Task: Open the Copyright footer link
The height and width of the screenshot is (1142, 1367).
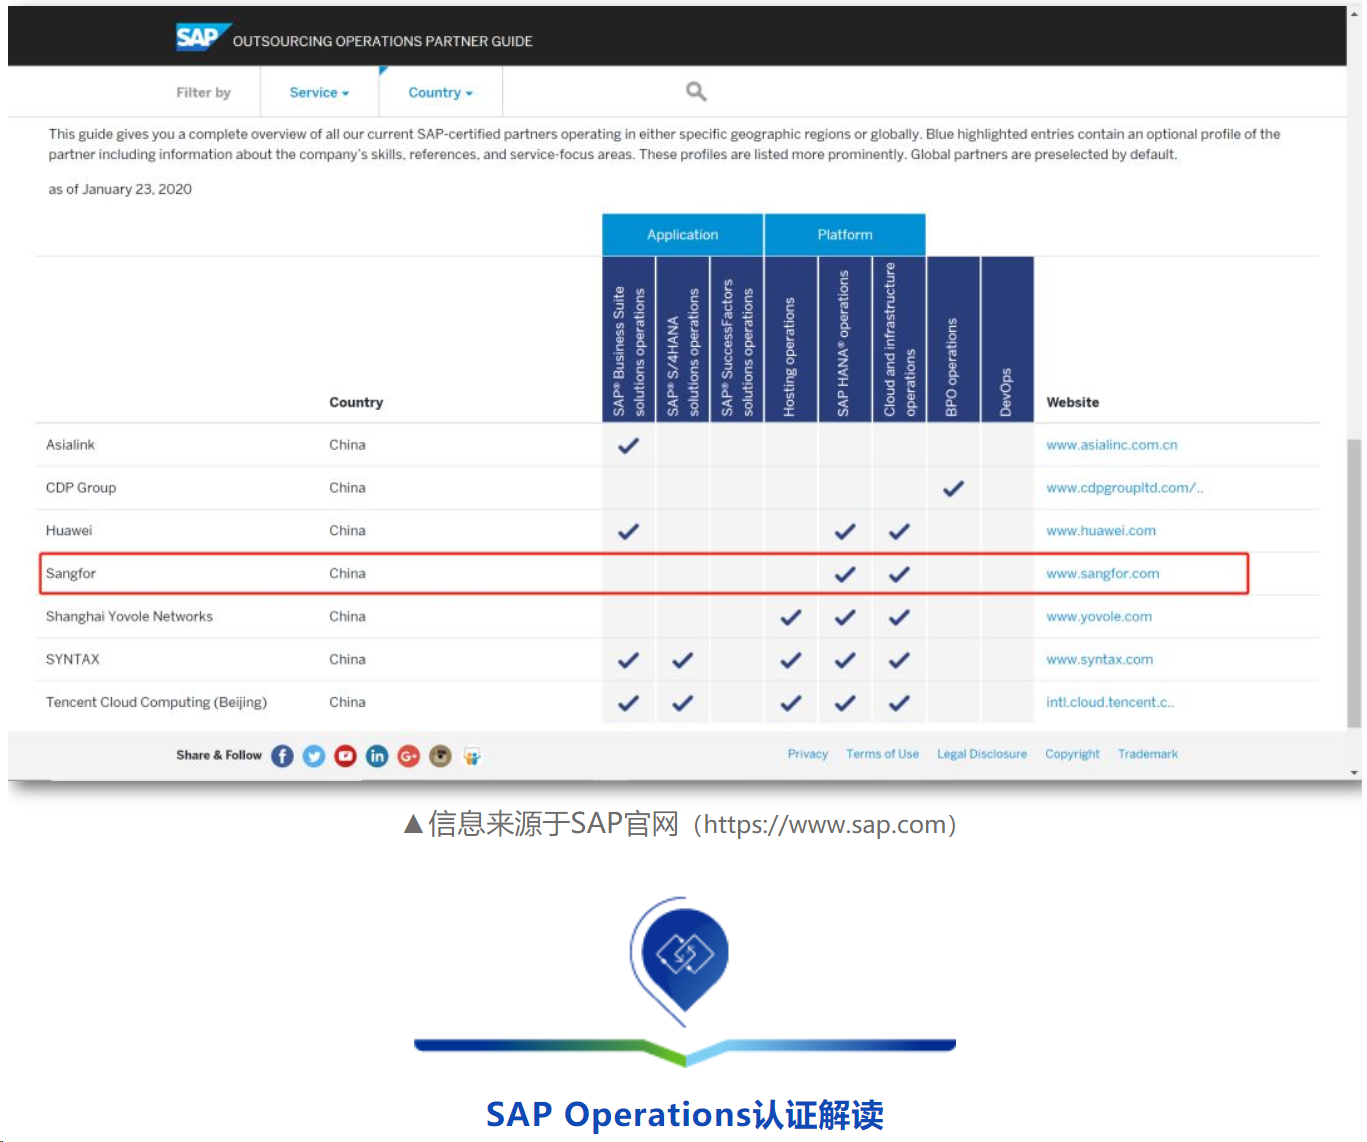Action: tap(1072, 754)
